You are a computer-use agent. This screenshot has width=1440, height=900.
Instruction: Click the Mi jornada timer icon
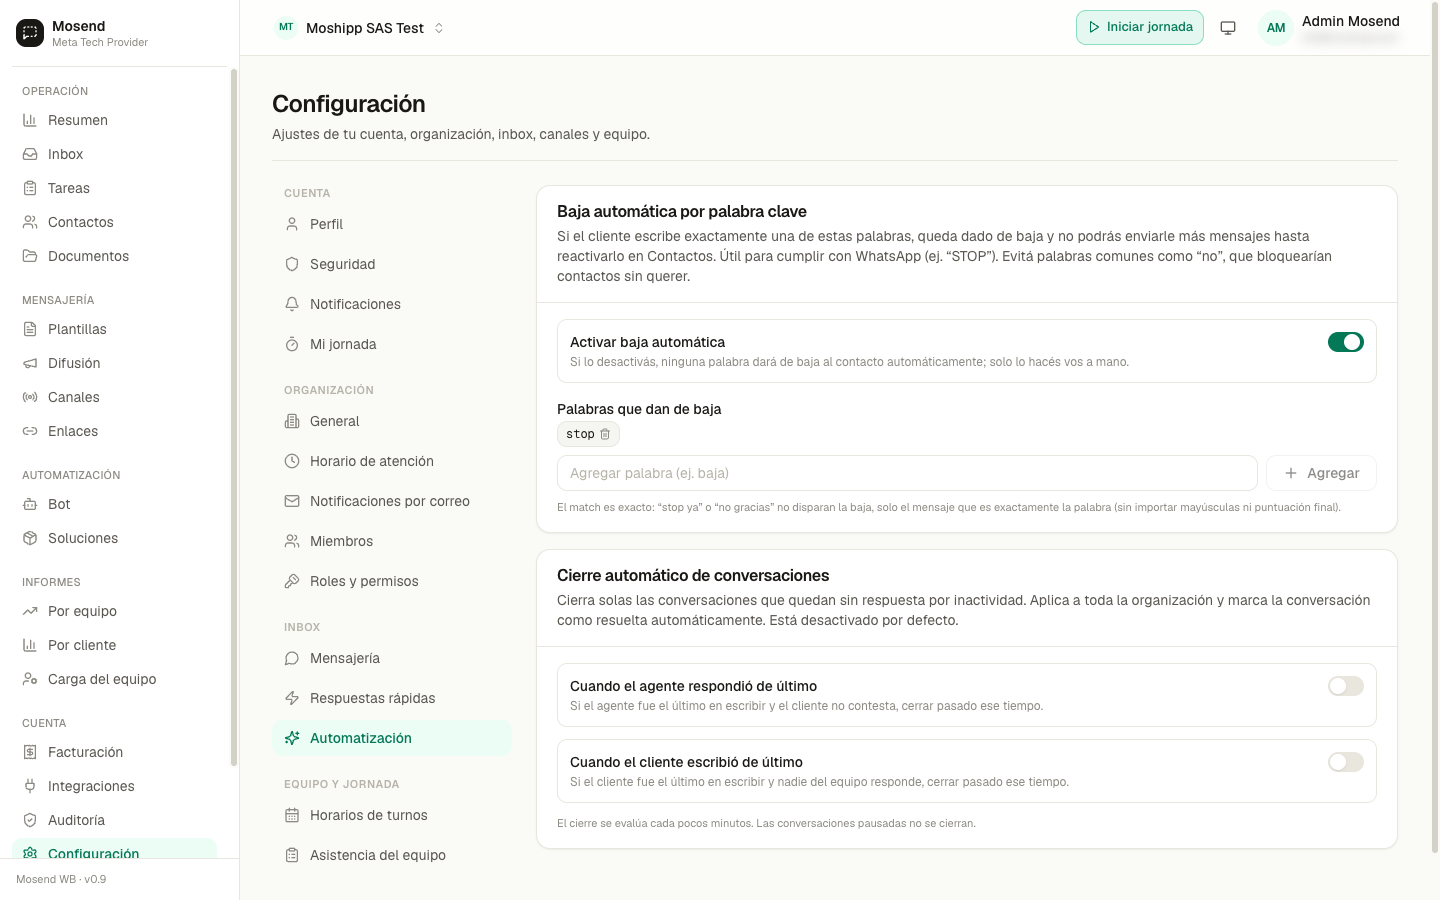point(292,344)
